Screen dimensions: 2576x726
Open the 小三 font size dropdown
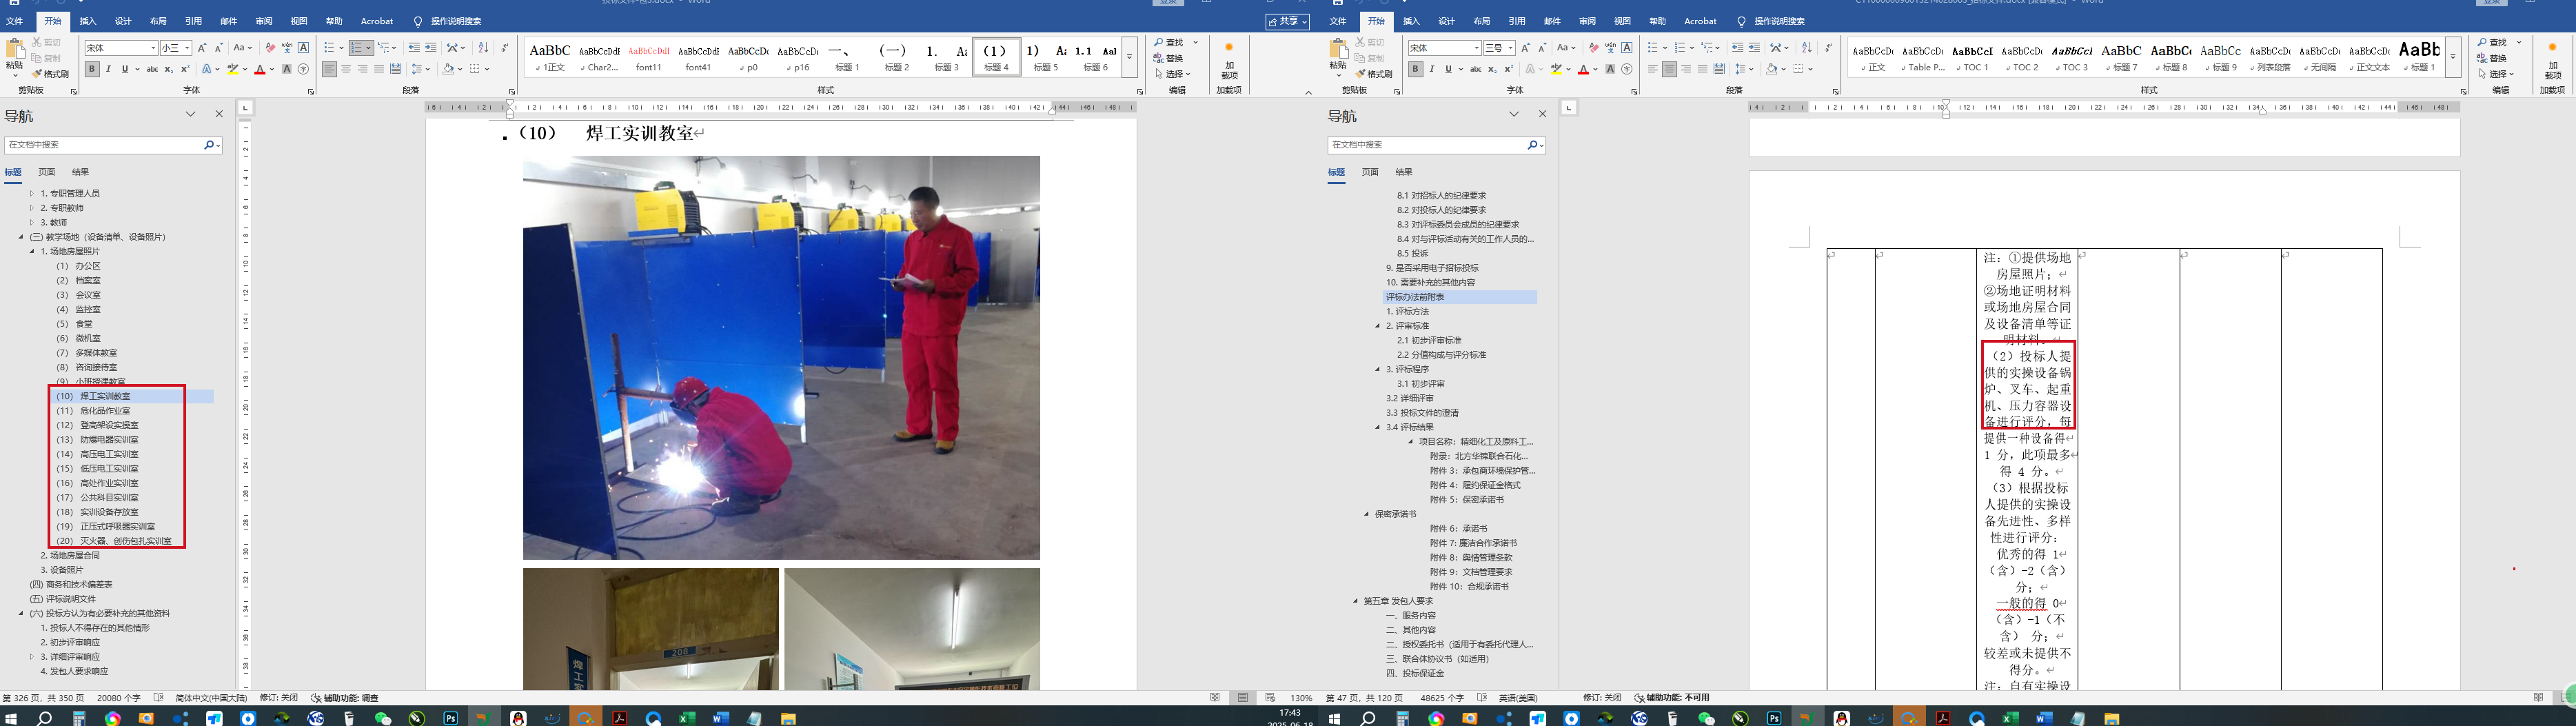[187, 48]
